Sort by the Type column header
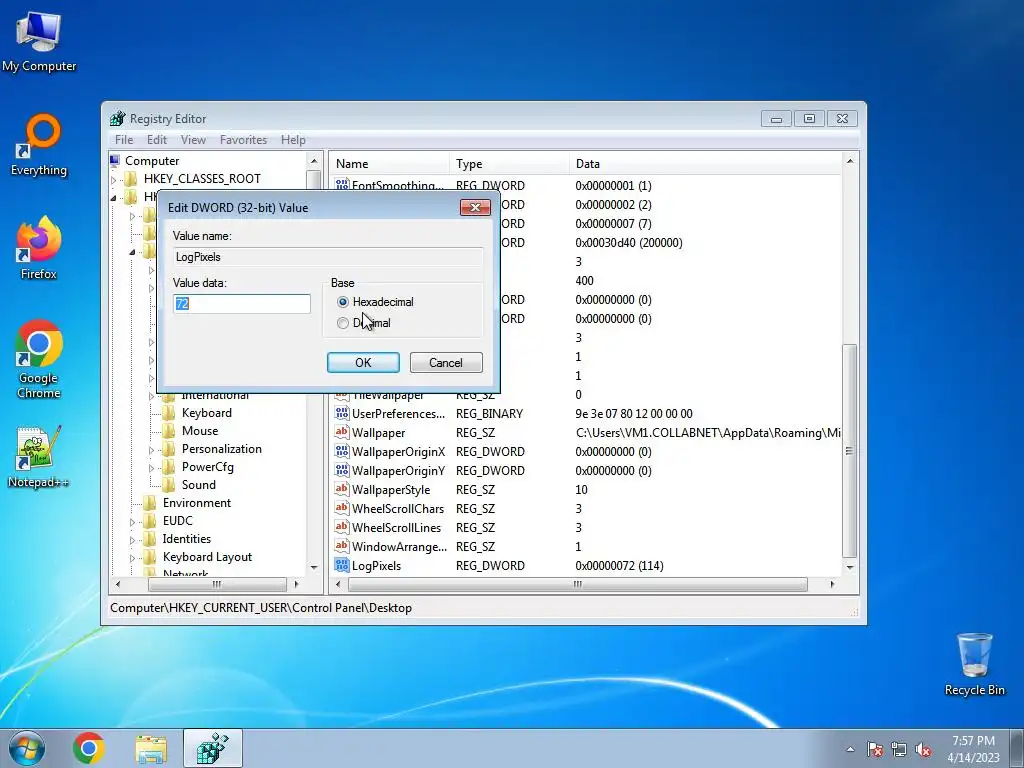The width and height of the screenshot is (1024, 768). pos(509,164)
